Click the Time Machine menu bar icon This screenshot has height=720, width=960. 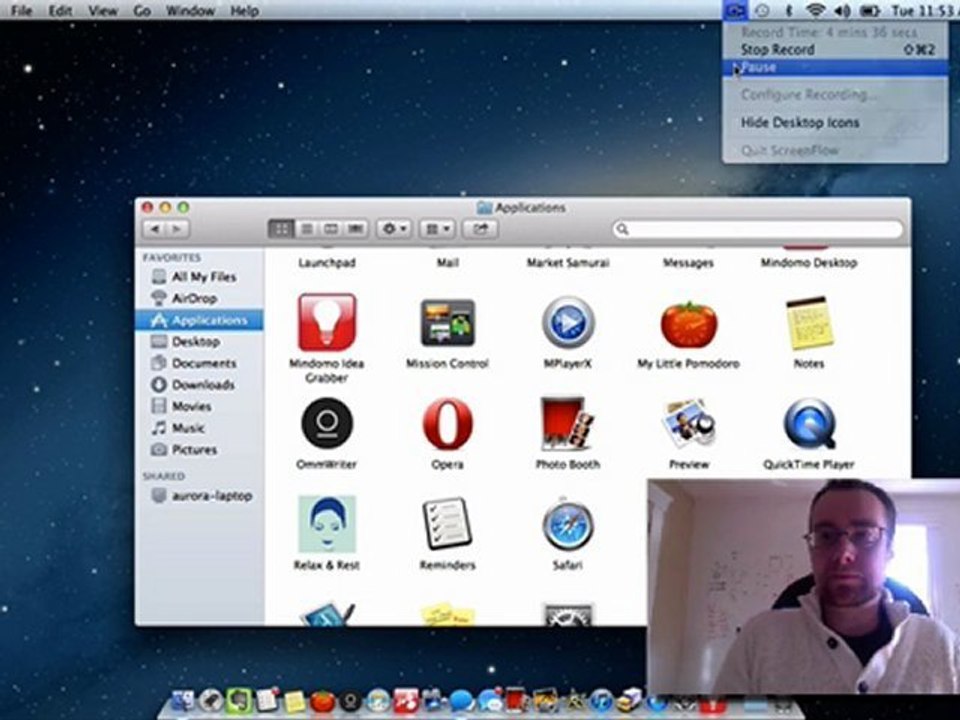[762, 10]
